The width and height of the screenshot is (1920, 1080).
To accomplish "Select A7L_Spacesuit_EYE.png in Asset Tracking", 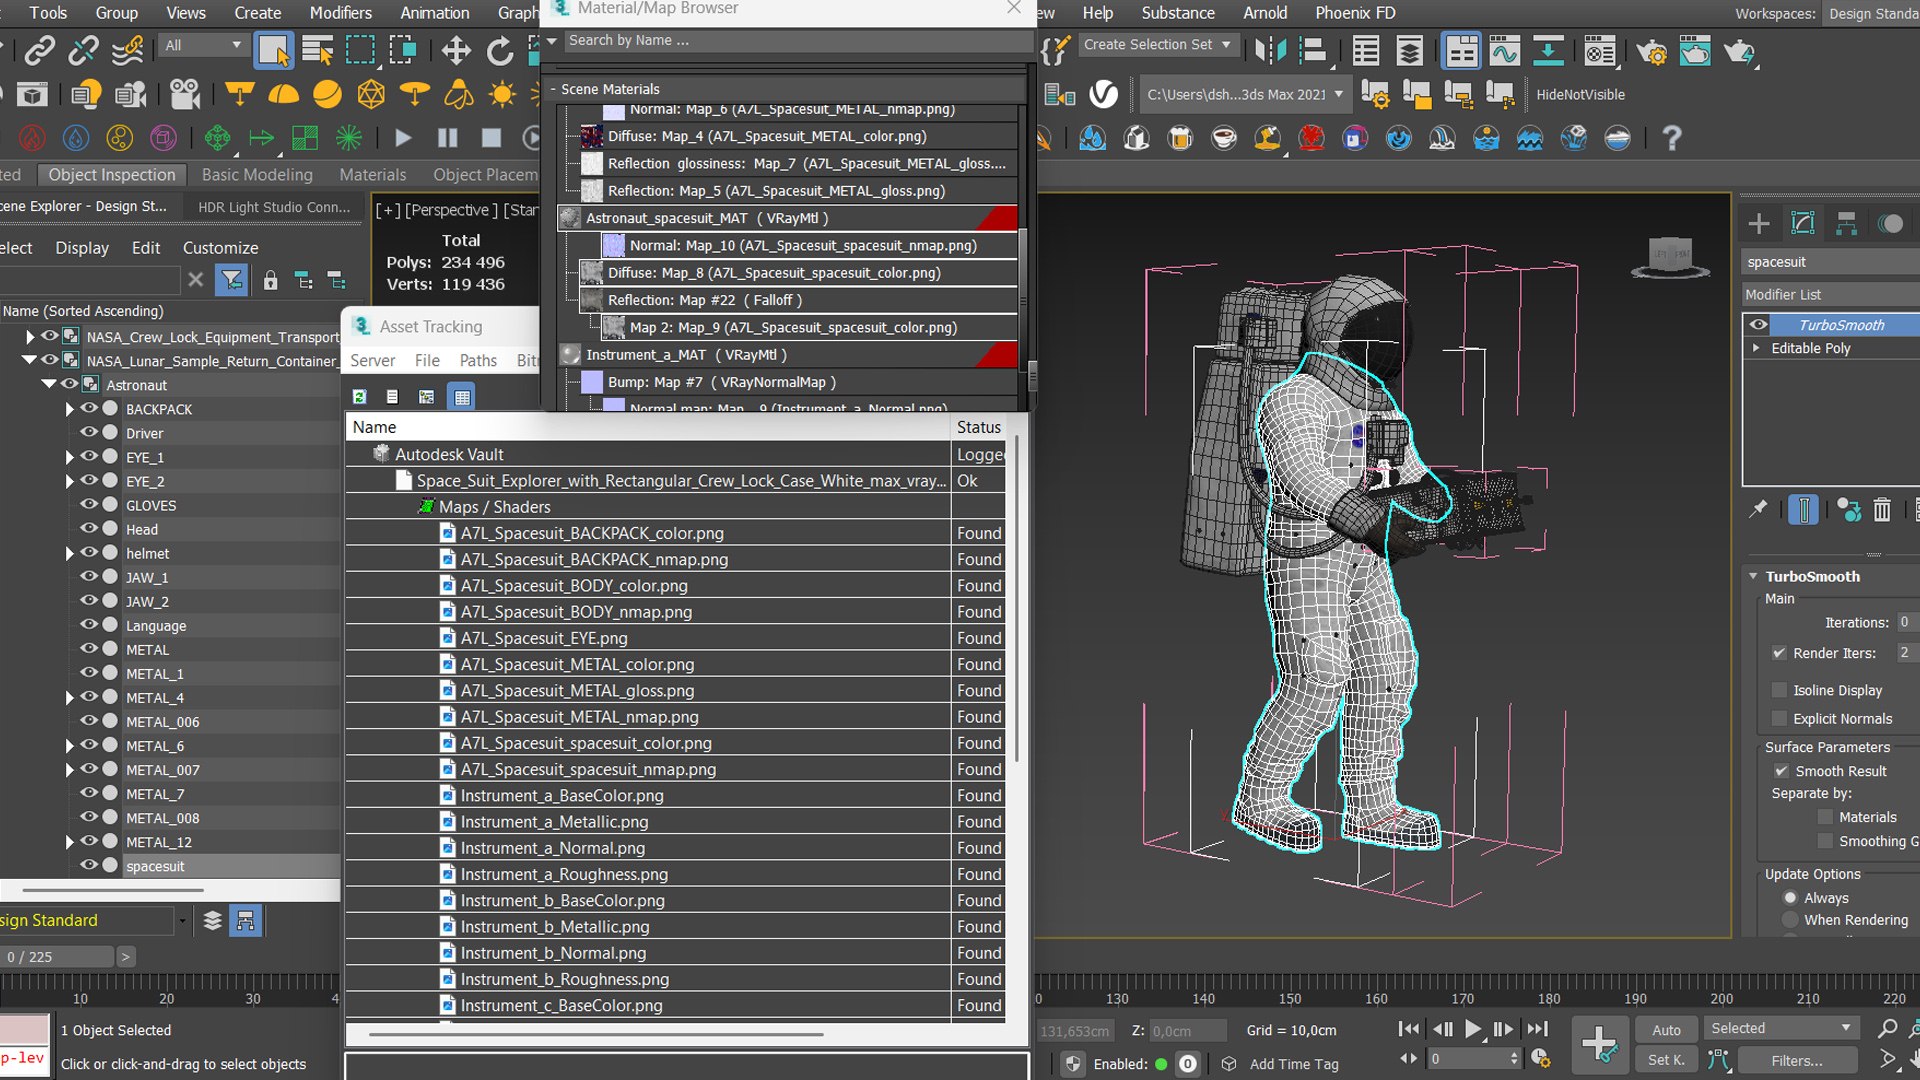I will [543, 638].
